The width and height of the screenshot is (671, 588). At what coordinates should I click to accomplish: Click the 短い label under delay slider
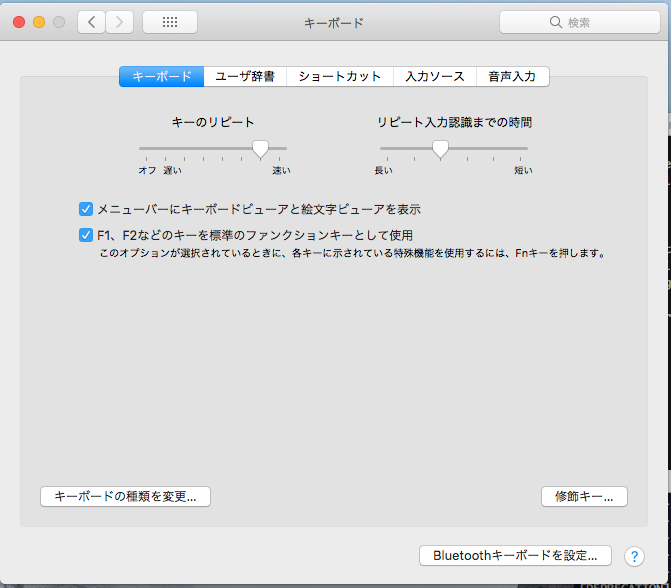[523, 170]
